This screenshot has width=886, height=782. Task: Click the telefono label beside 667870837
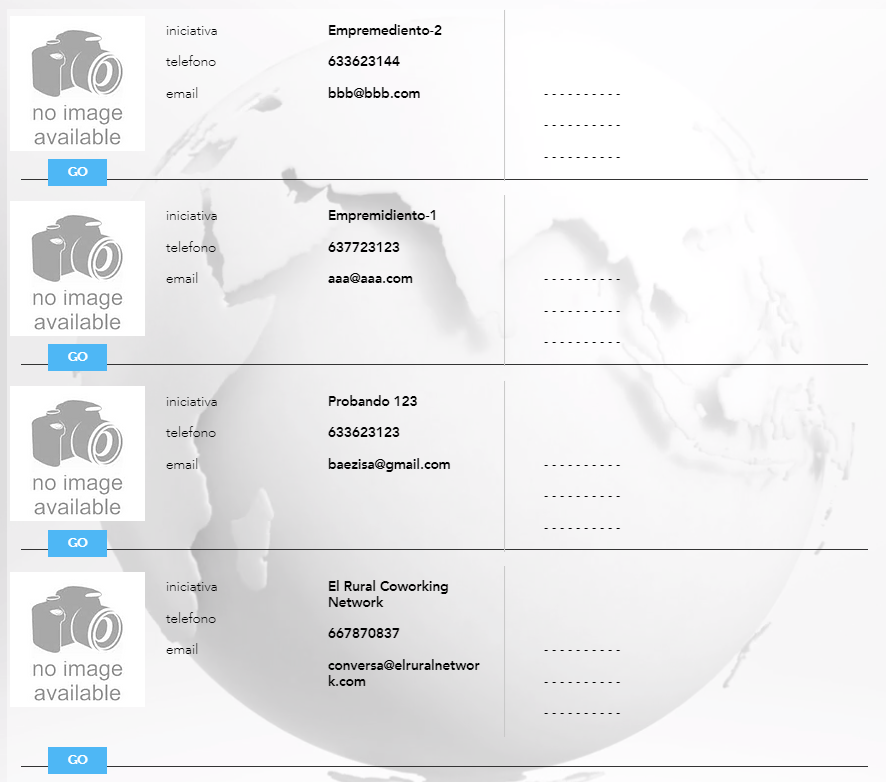[x=191, y=619]
